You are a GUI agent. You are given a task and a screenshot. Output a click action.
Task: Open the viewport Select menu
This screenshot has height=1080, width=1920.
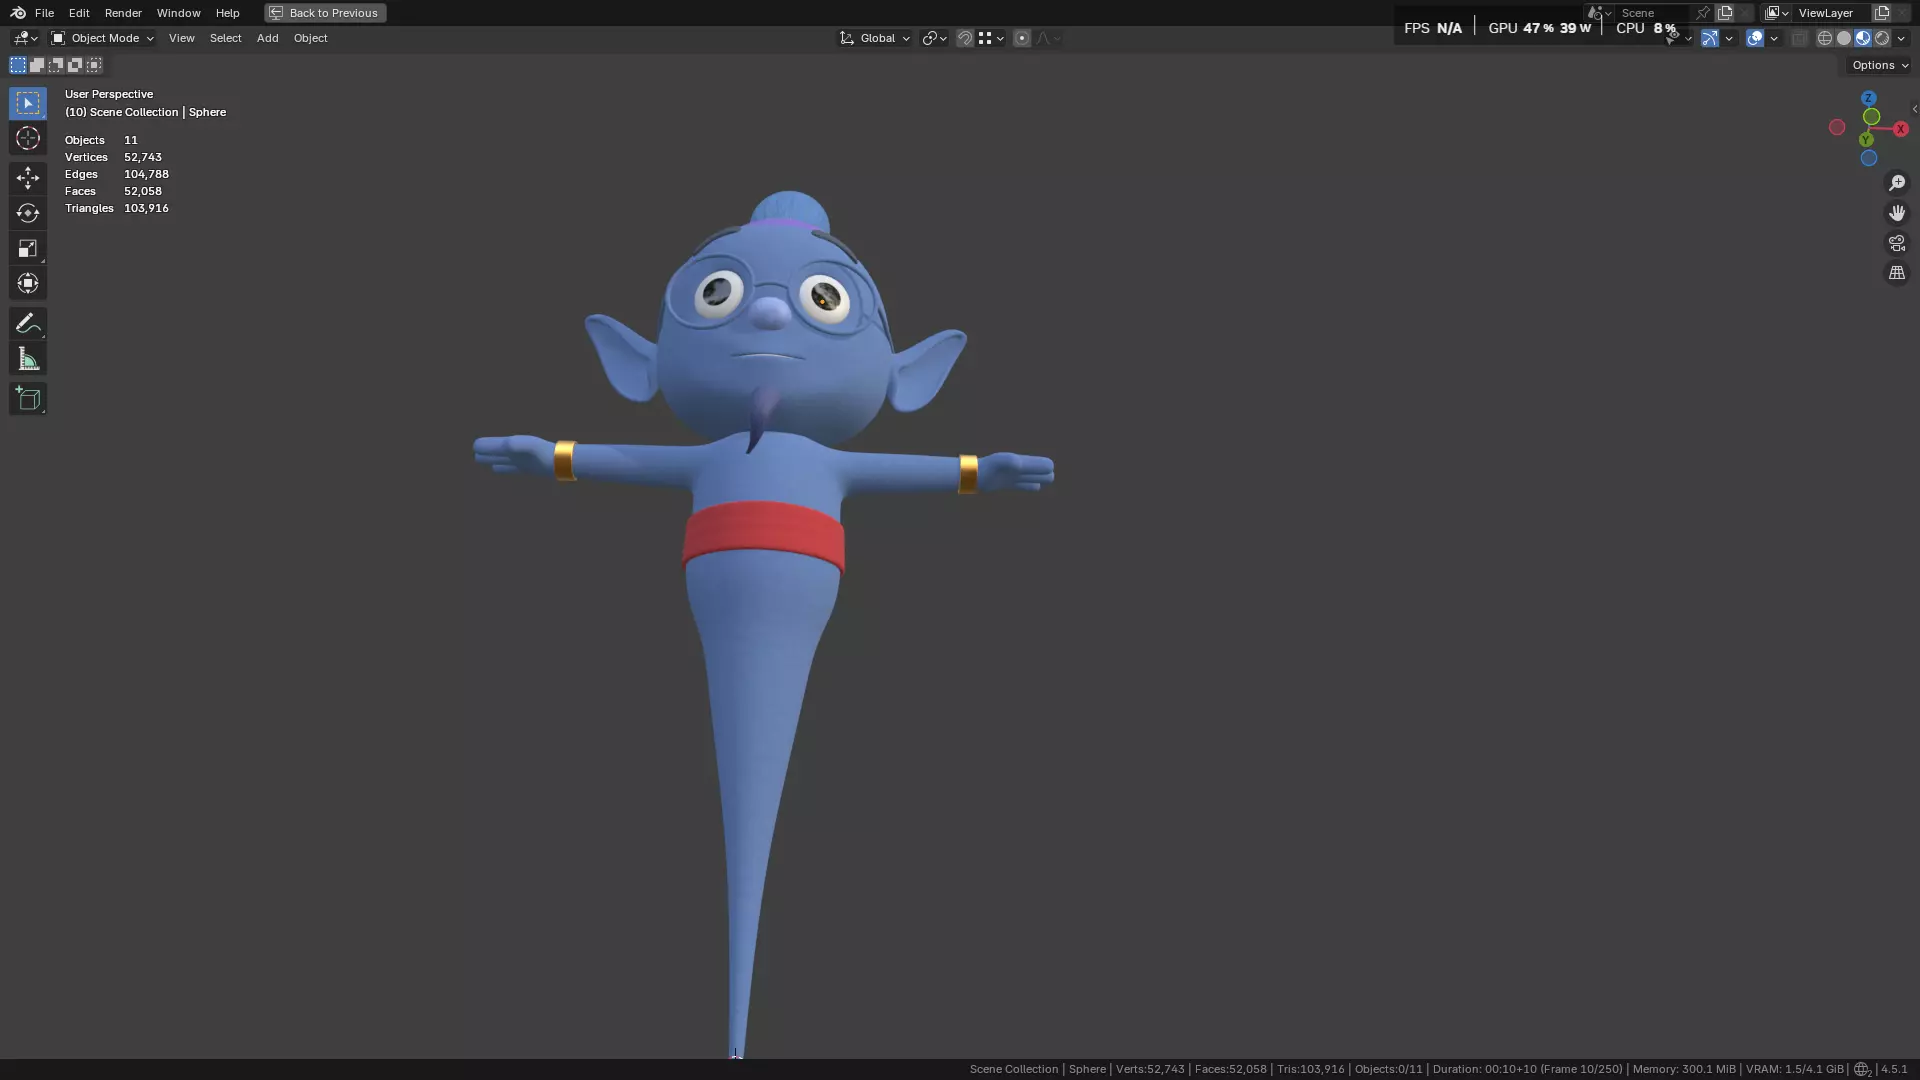tap(225, 38)
